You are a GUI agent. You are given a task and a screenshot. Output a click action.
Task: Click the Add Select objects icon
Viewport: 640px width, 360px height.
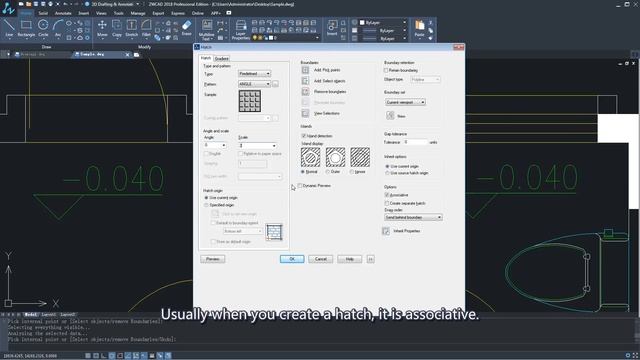pos(305,81)
